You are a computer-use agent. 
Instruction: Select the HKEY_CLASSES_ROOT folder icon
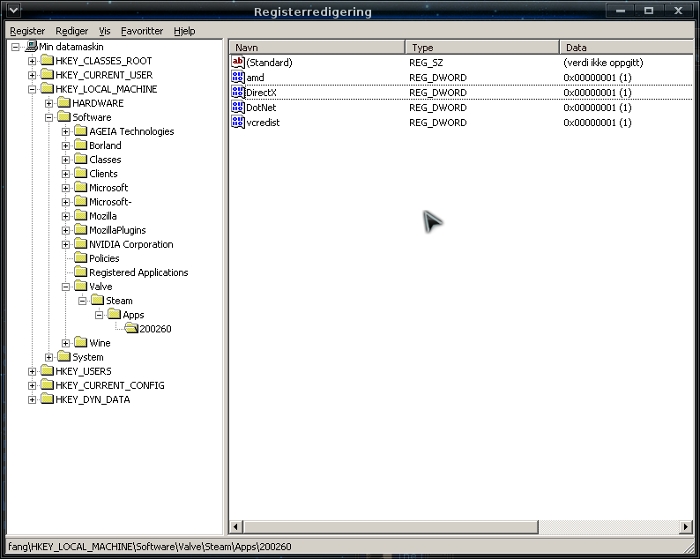pos(47,60)
